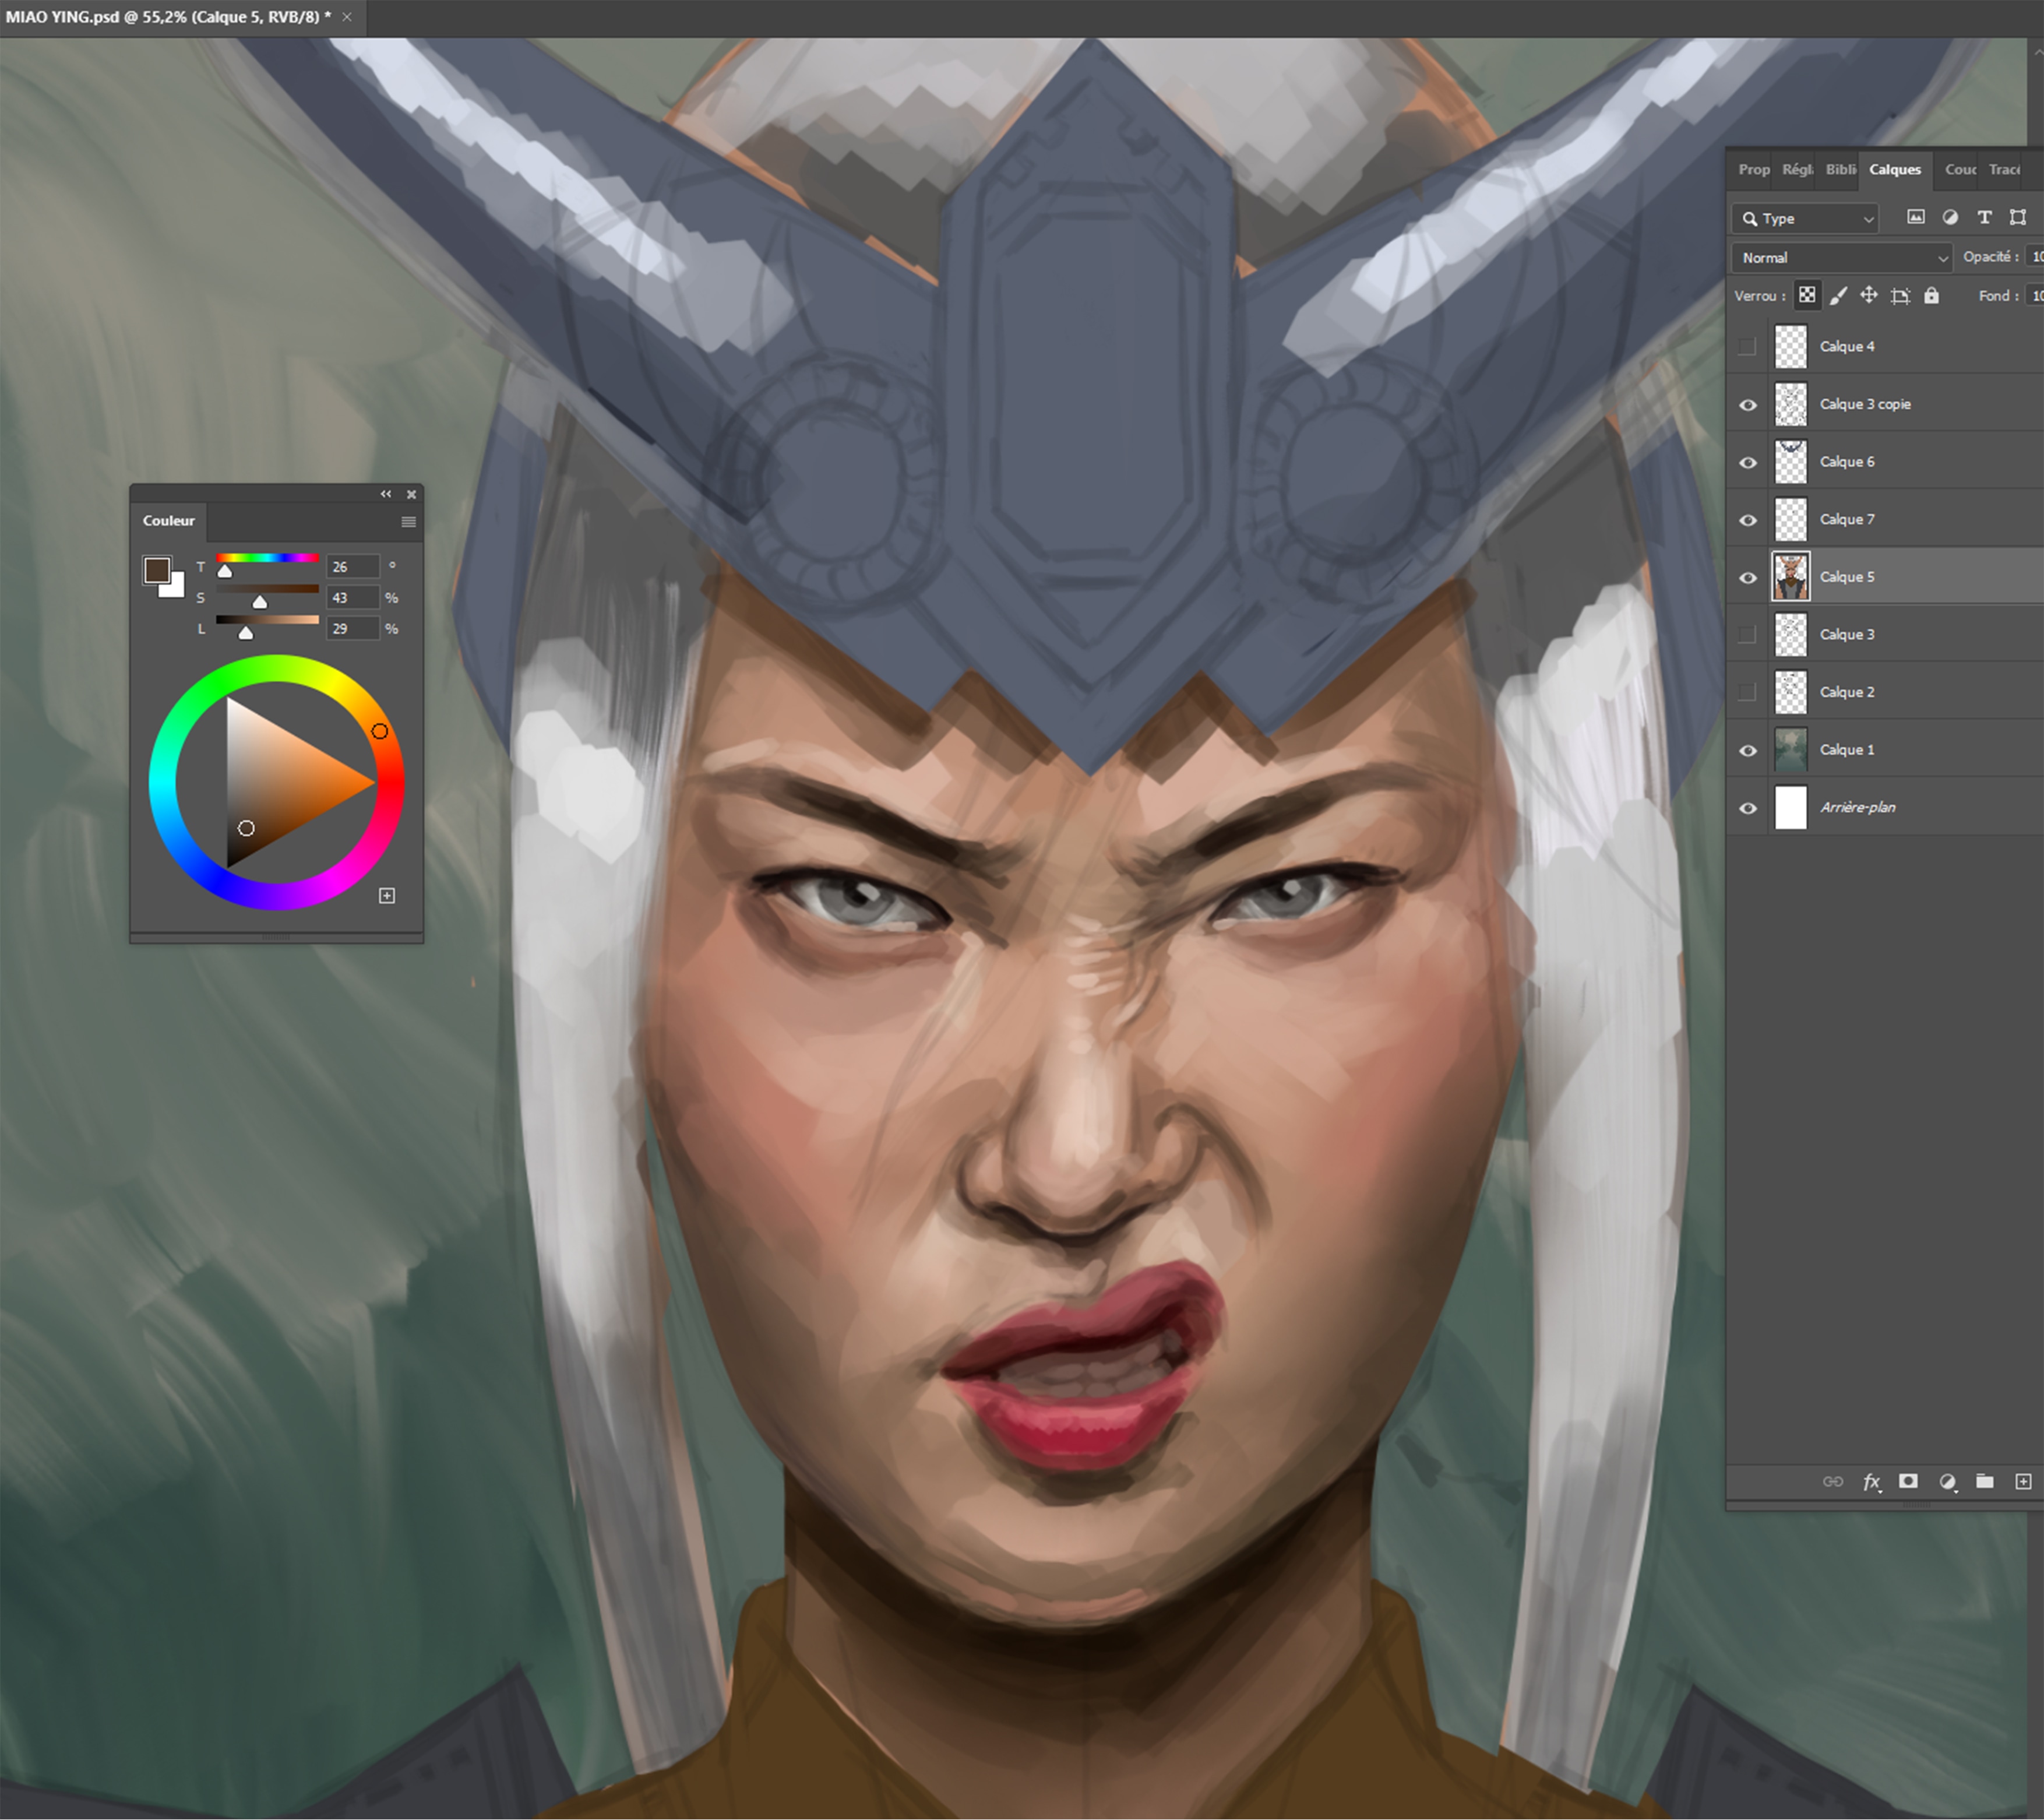The image size is (2044, 1820).
Task: Open the Couleur panel options menu
Action: click(408, 521)
